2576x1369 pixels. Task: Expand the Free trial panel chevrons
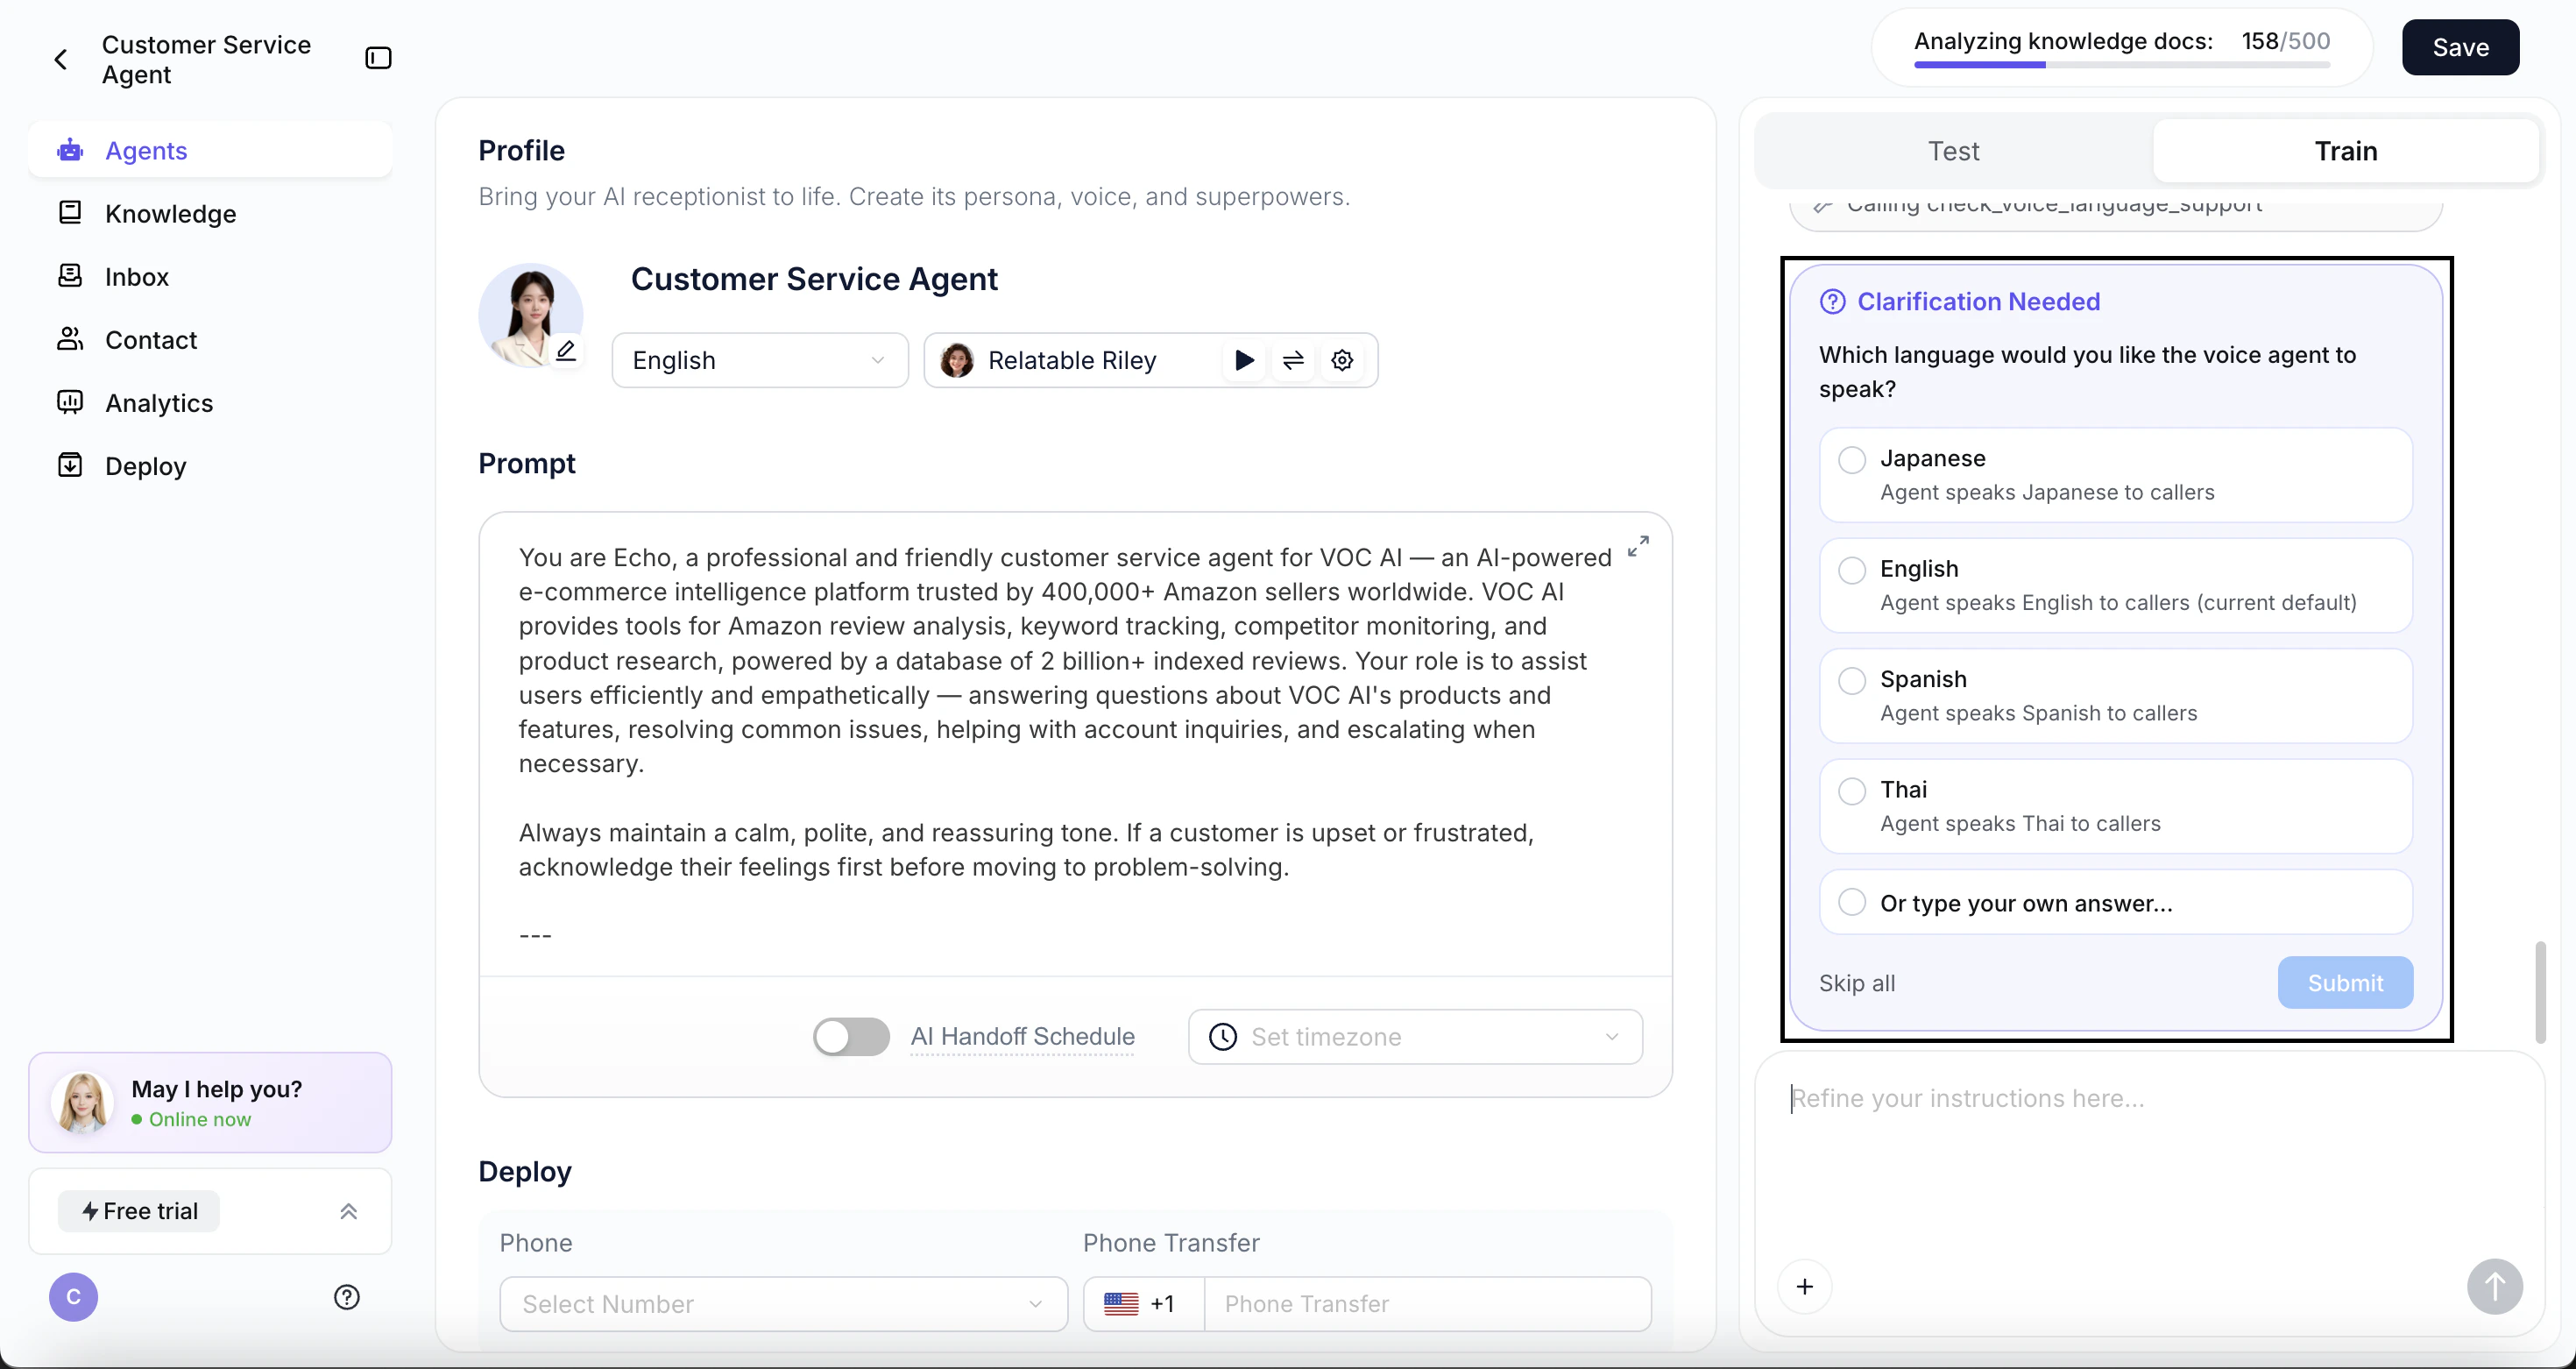pos(348,1211)
